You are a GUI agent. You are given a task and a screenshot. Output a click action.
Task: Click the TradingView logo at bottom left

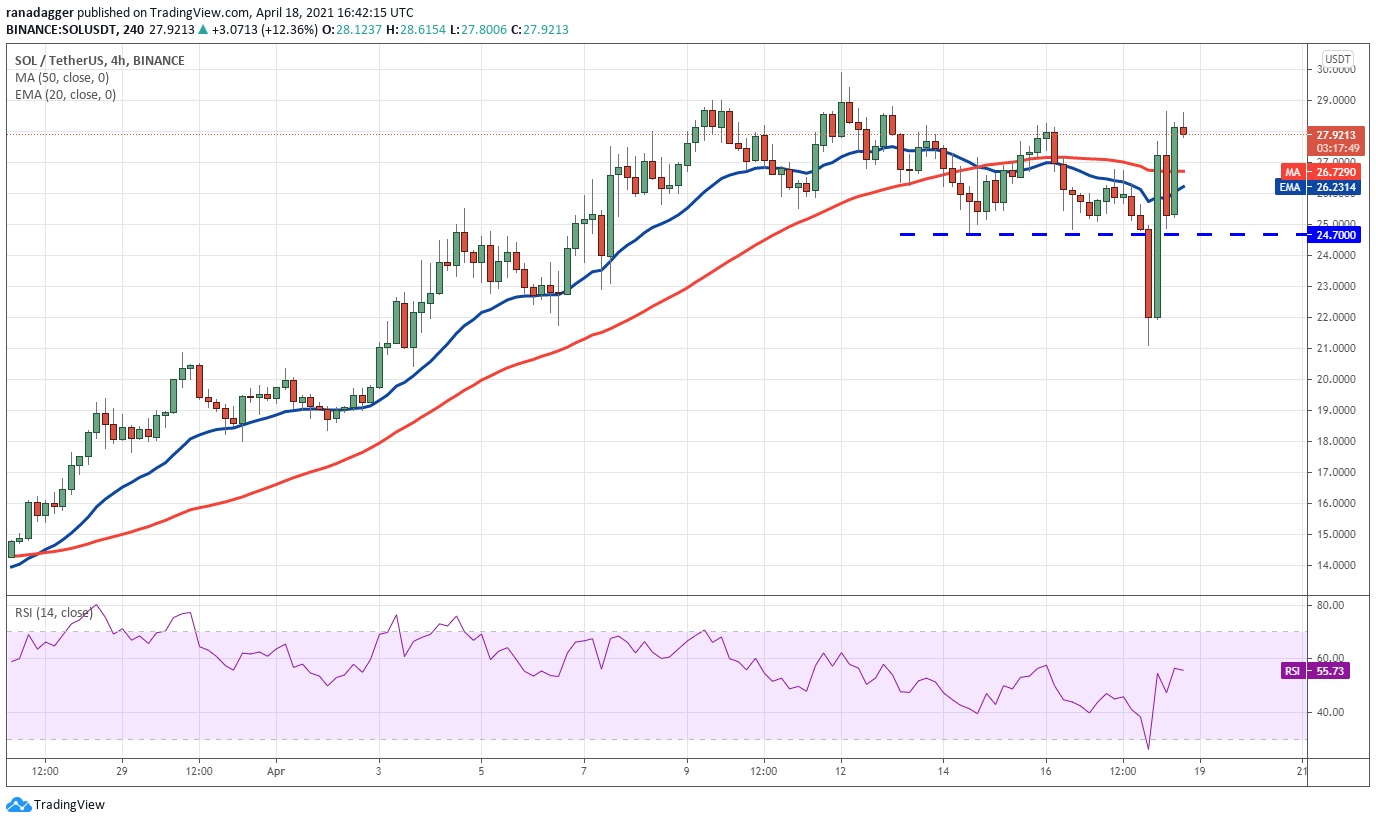coord(56,804)
